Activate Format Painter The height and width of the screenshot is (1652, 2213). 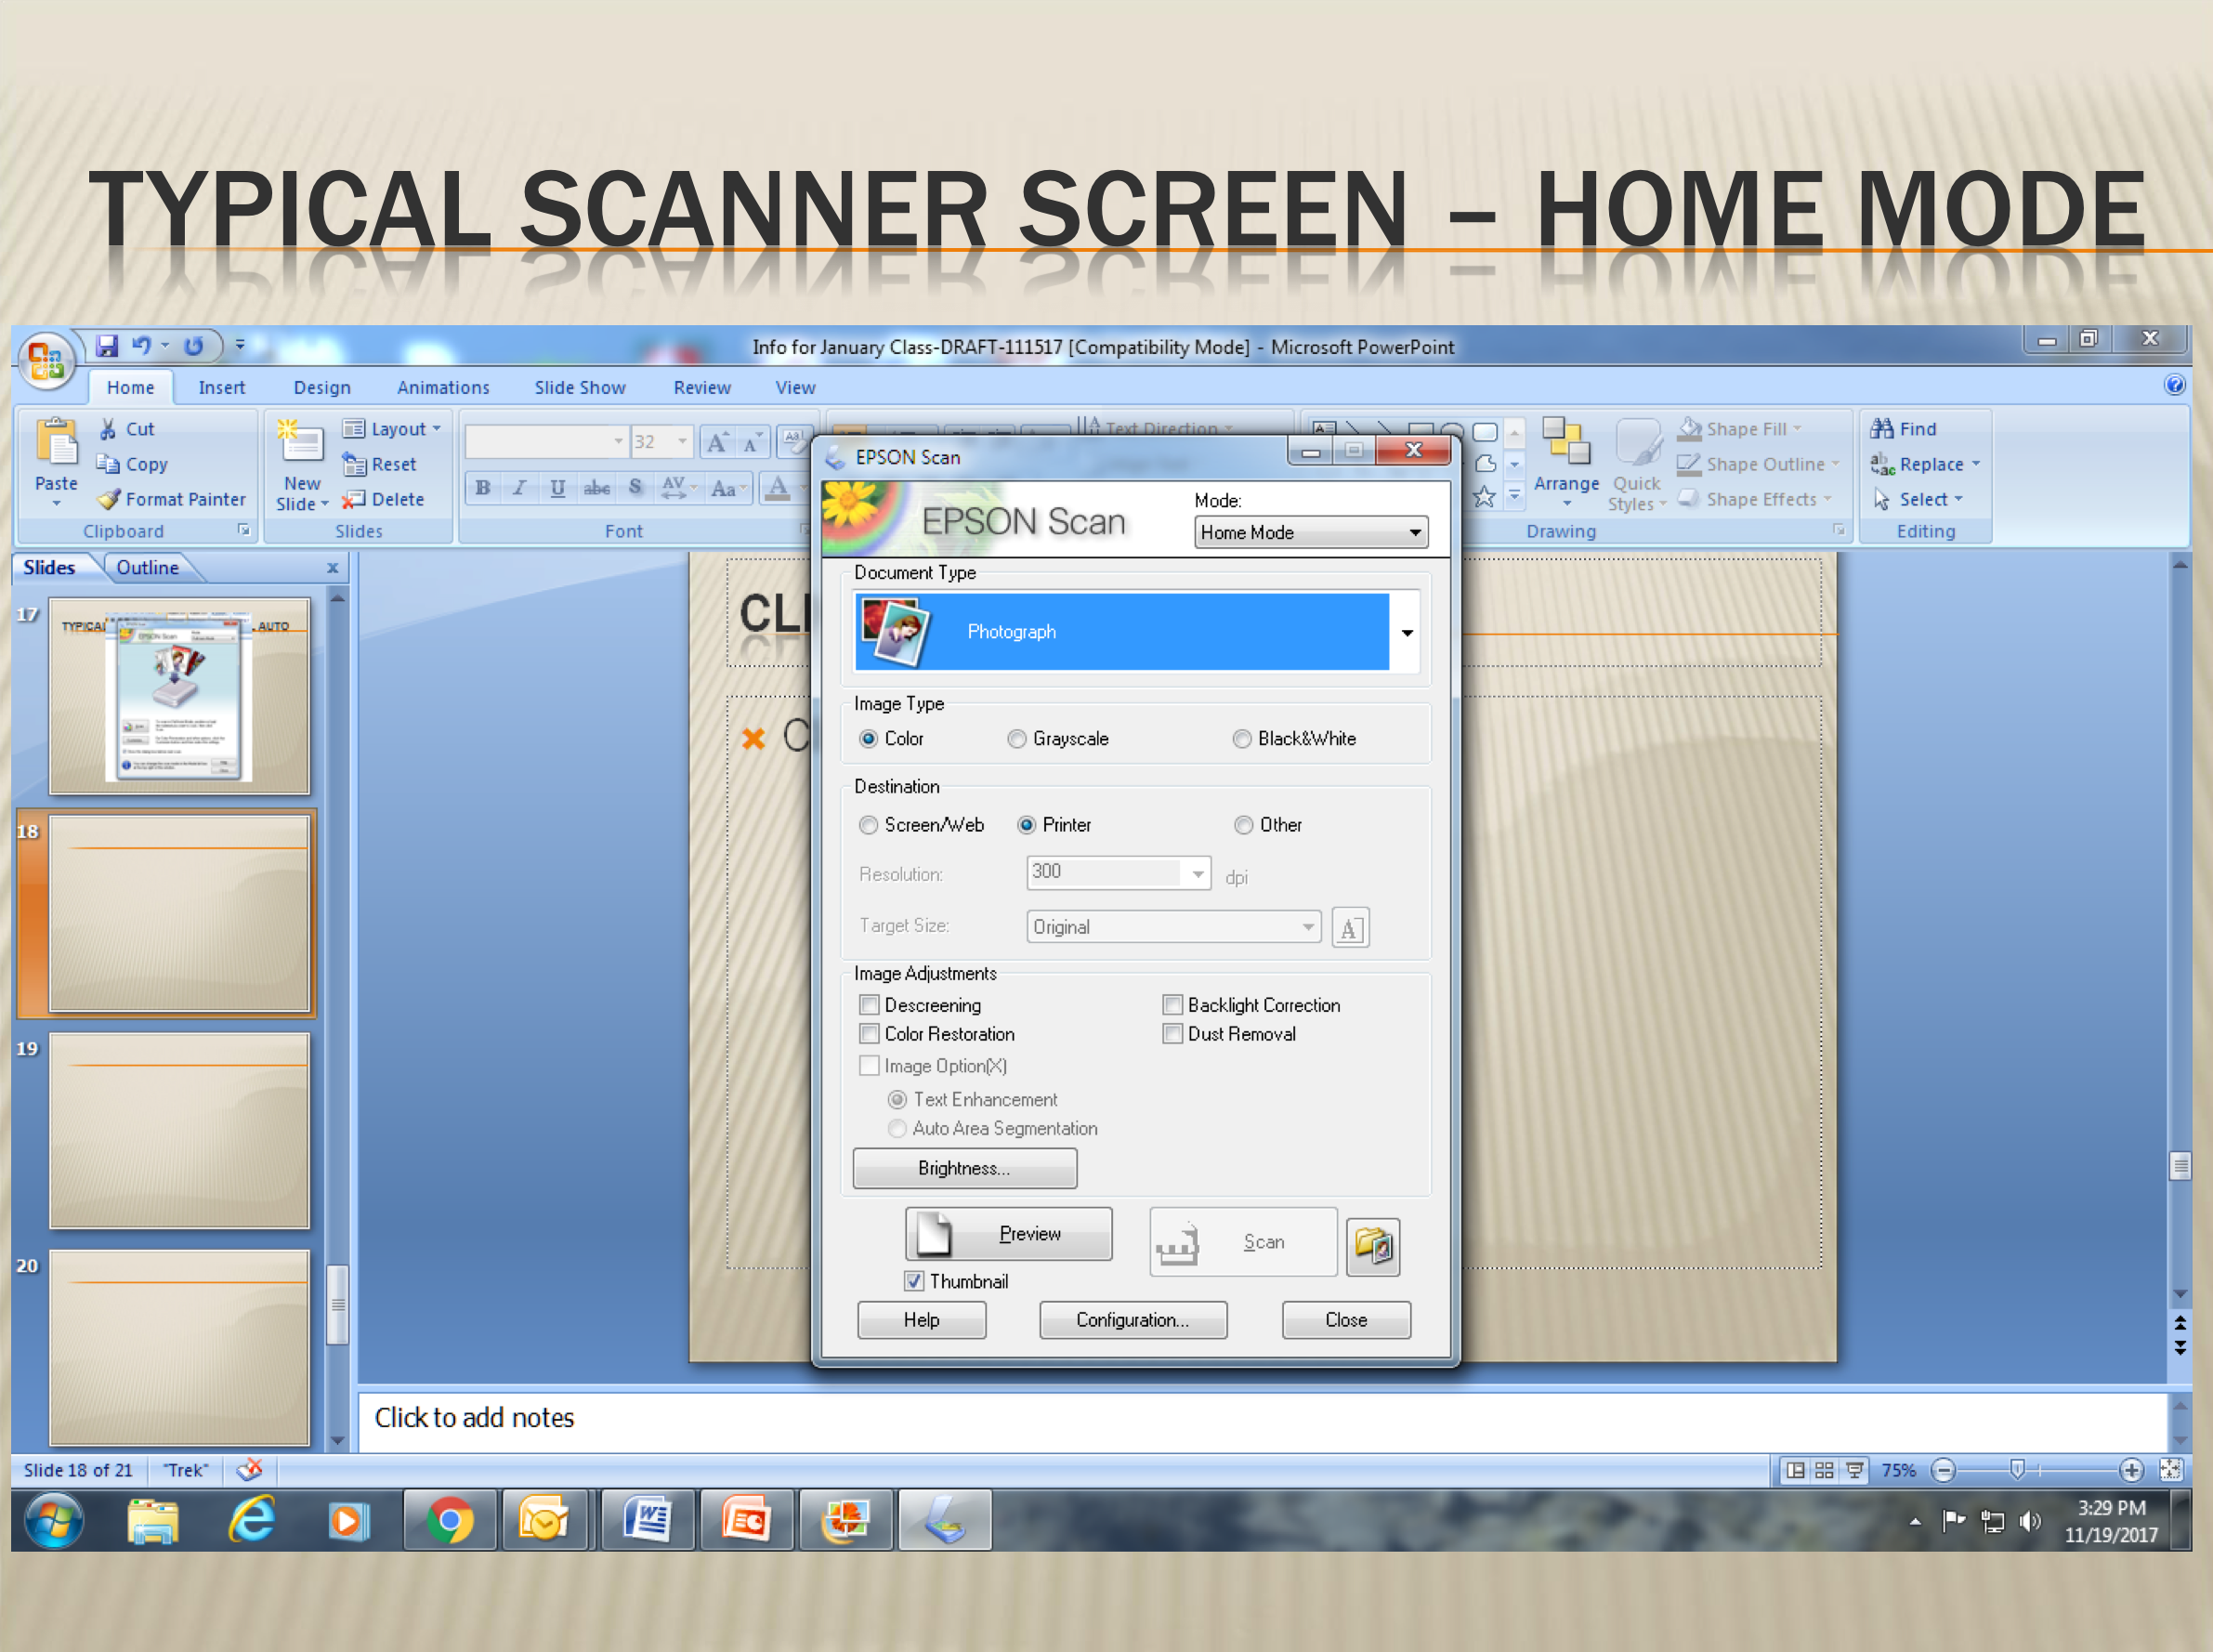(171, 499)
